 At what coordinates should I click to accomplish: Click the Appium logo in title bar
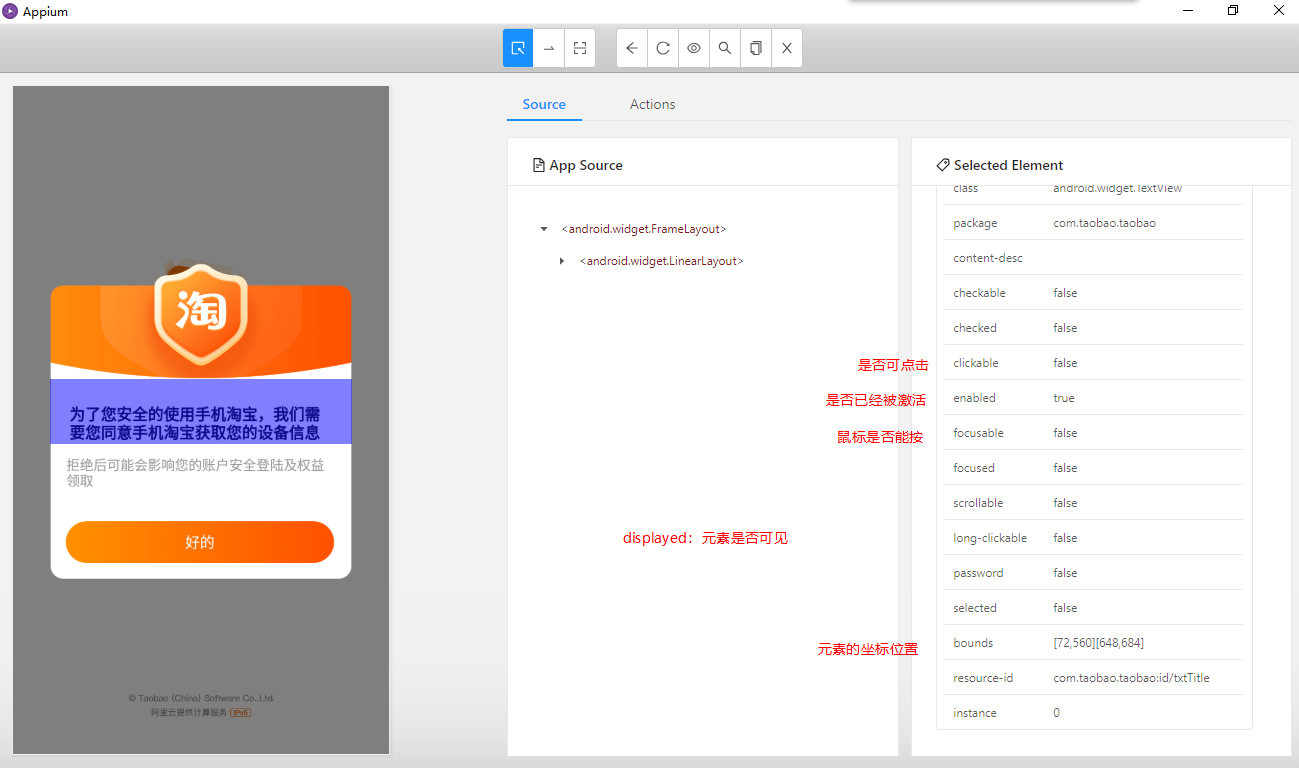[11, 11]
